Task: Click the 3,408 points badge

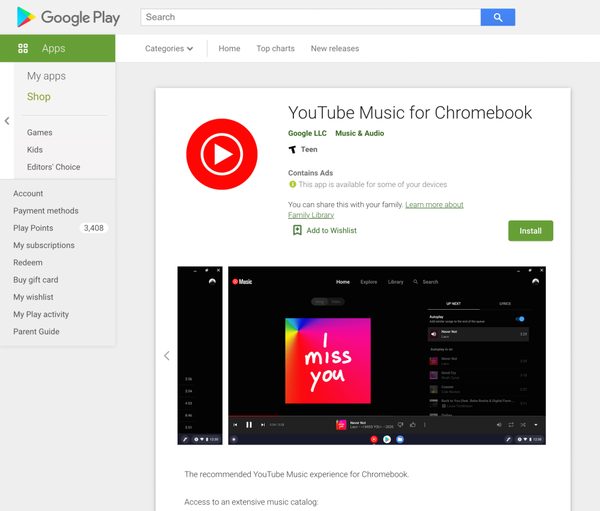Action: coord(94,228)
